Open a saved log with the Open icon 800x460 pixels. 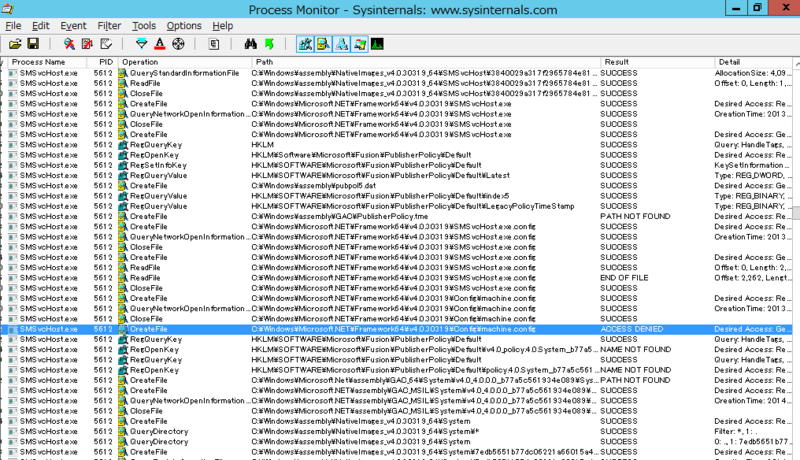coord(15,44)
